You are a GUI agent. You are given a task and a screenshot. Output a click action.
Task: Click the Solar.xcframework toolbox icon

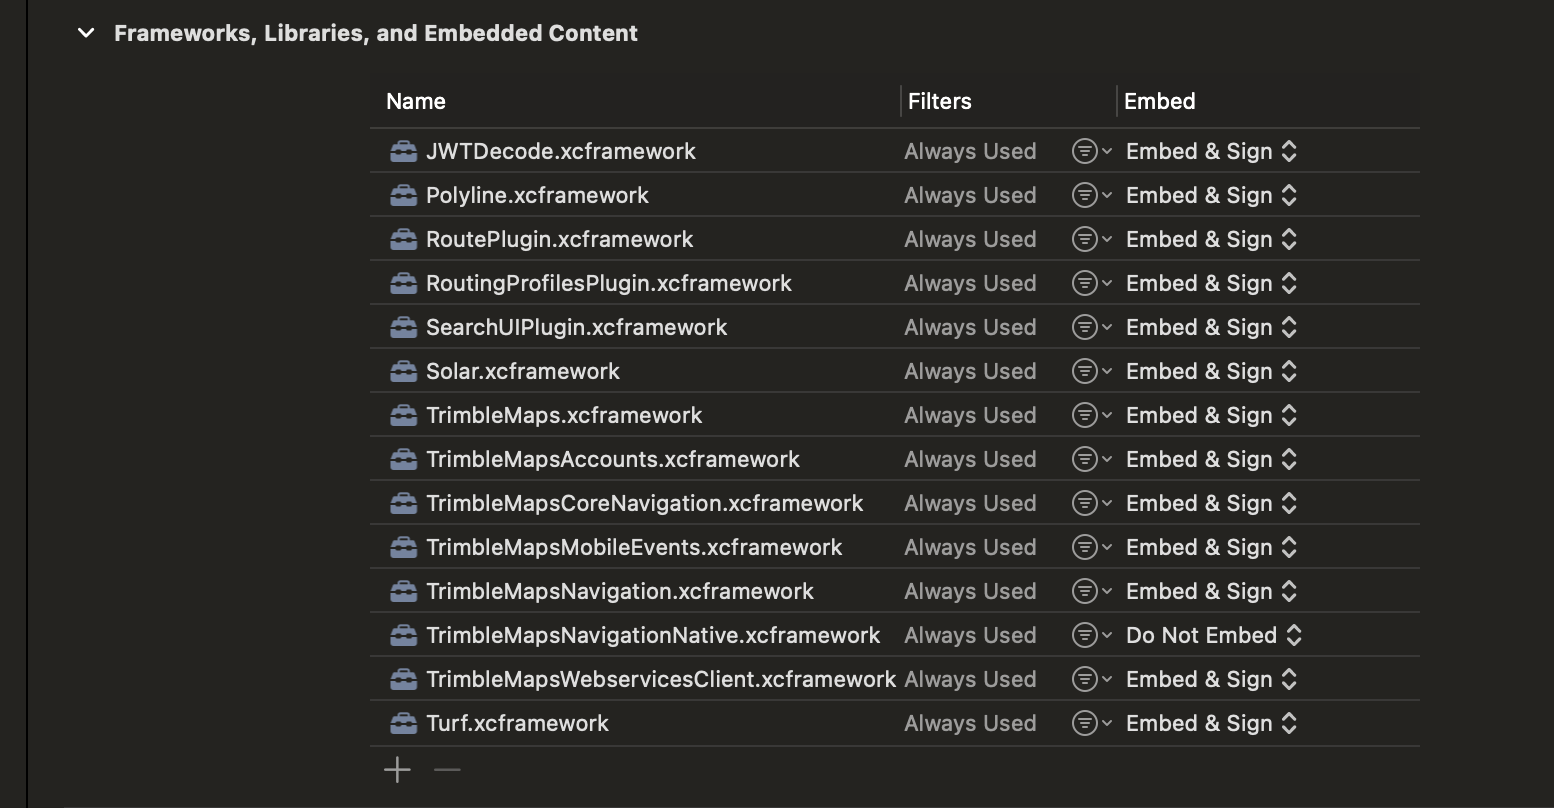pos(403,371)
